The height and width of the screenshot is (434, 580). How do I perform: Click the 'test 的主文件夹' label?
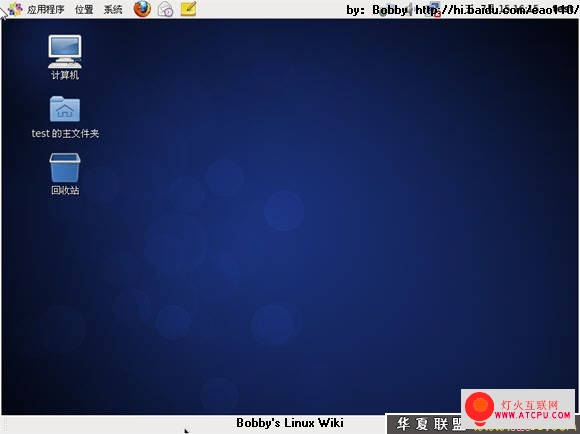[x=65, y=133]
